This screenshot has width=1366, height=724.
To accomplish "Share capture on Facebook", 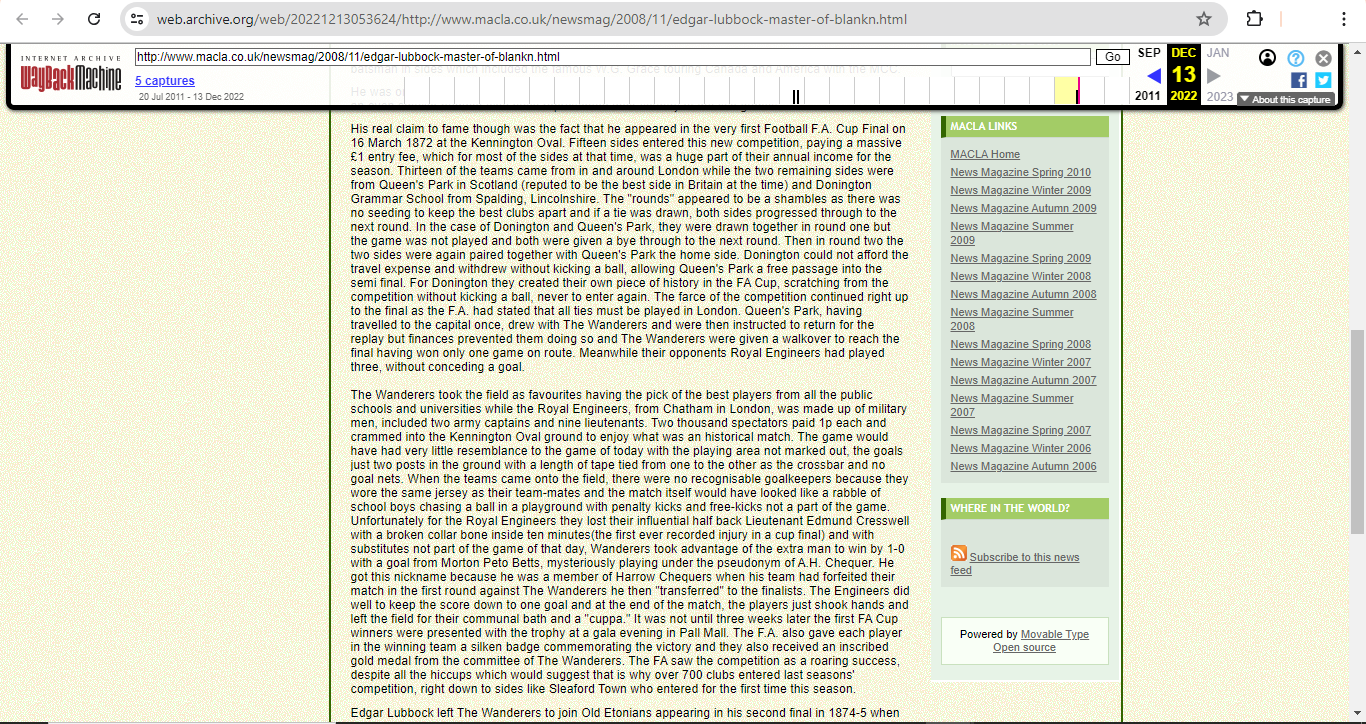I will [1299, 80].
